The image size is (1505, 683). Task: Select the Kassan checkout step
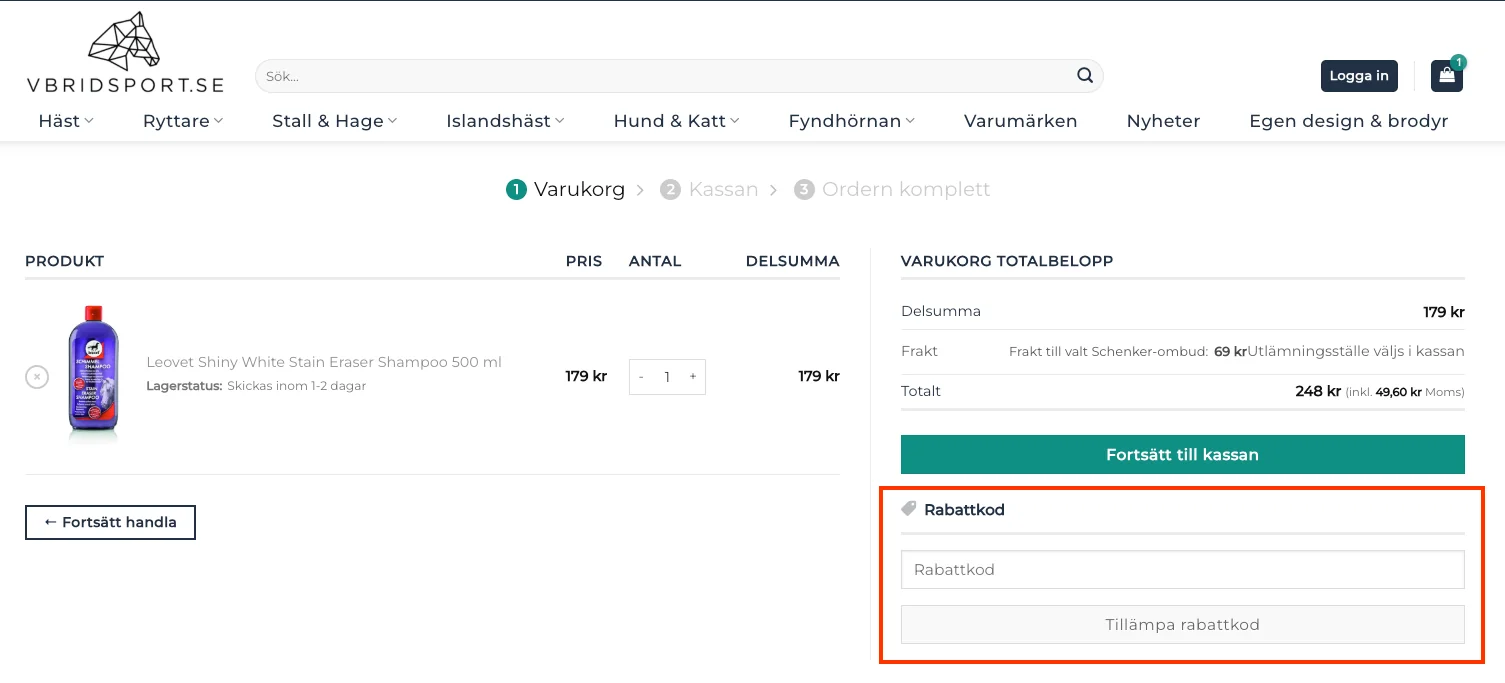pos(709,189)
